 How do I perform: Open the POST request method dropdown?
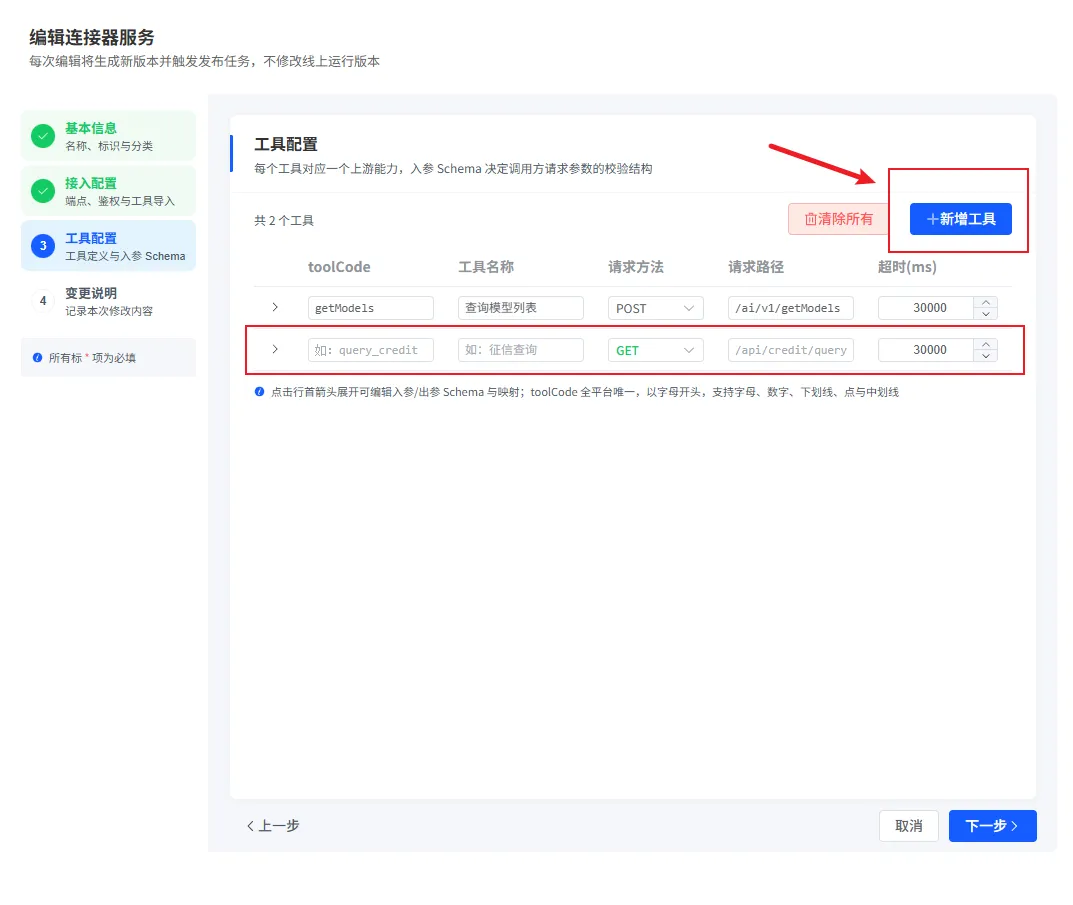tap(656, 308)
